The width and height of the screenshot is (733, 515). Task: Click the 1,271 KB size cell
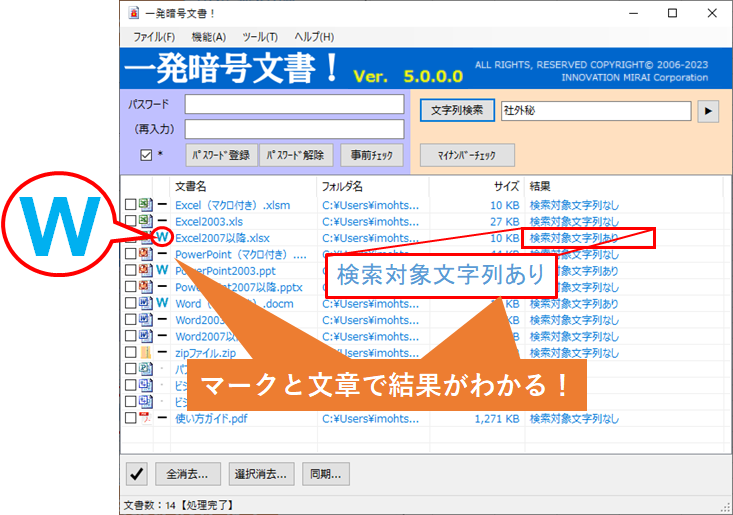point(497,419)
